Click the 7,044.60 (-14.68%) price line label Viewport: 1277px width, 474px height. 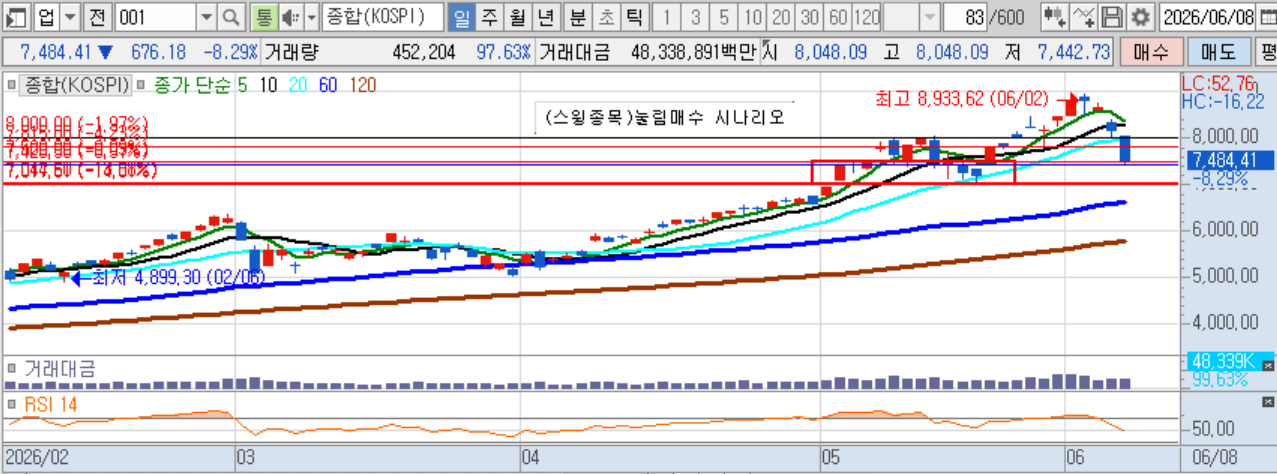tap(82, 171)
